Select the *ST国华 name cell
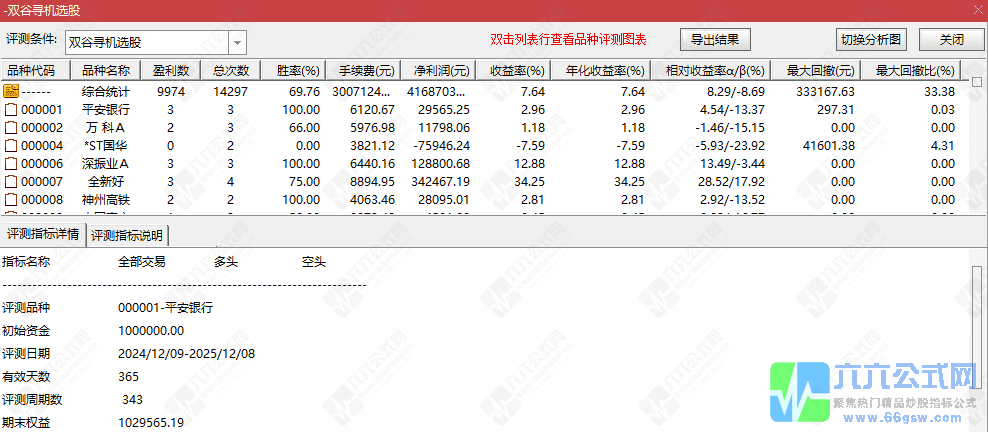 pos(106,146)
